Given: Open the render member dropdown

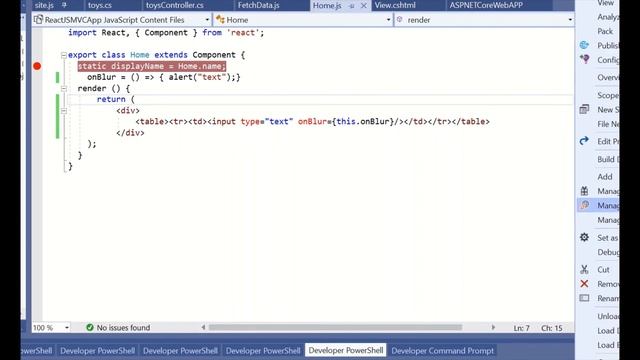Looking at the screenshot, I should click(x=570, y=20).
